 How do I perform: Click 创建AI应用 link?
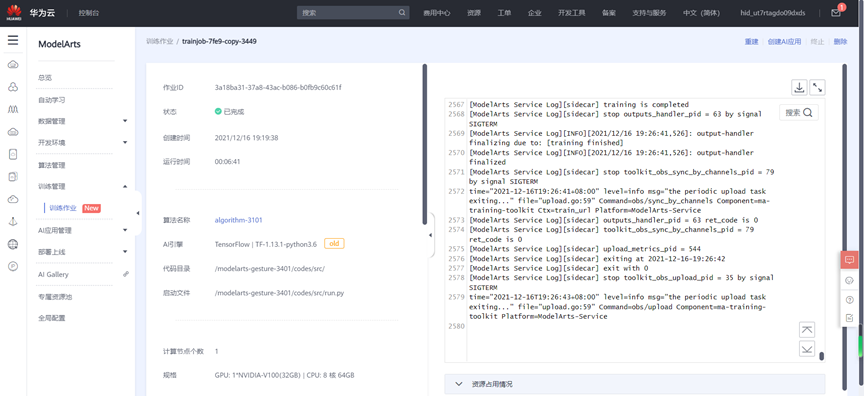click(784, 42)
